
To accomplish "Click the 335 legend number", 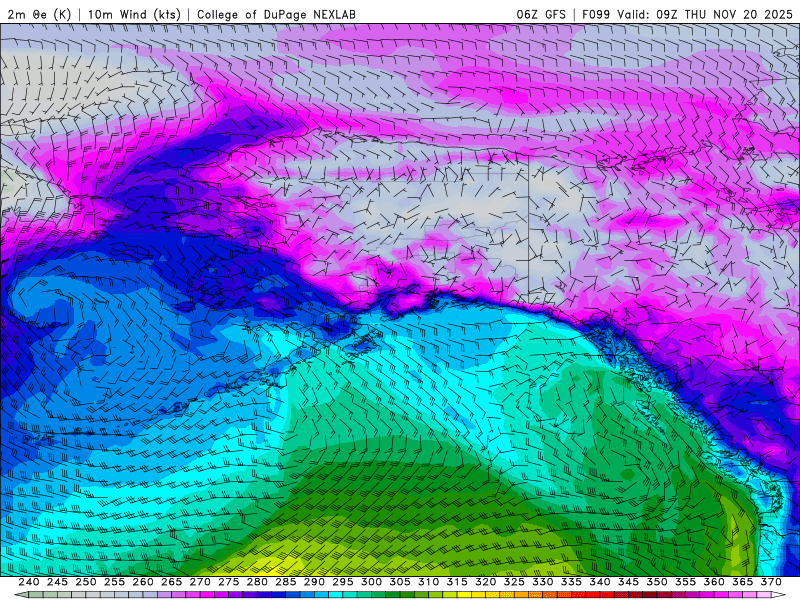I will tap(571, 582).
